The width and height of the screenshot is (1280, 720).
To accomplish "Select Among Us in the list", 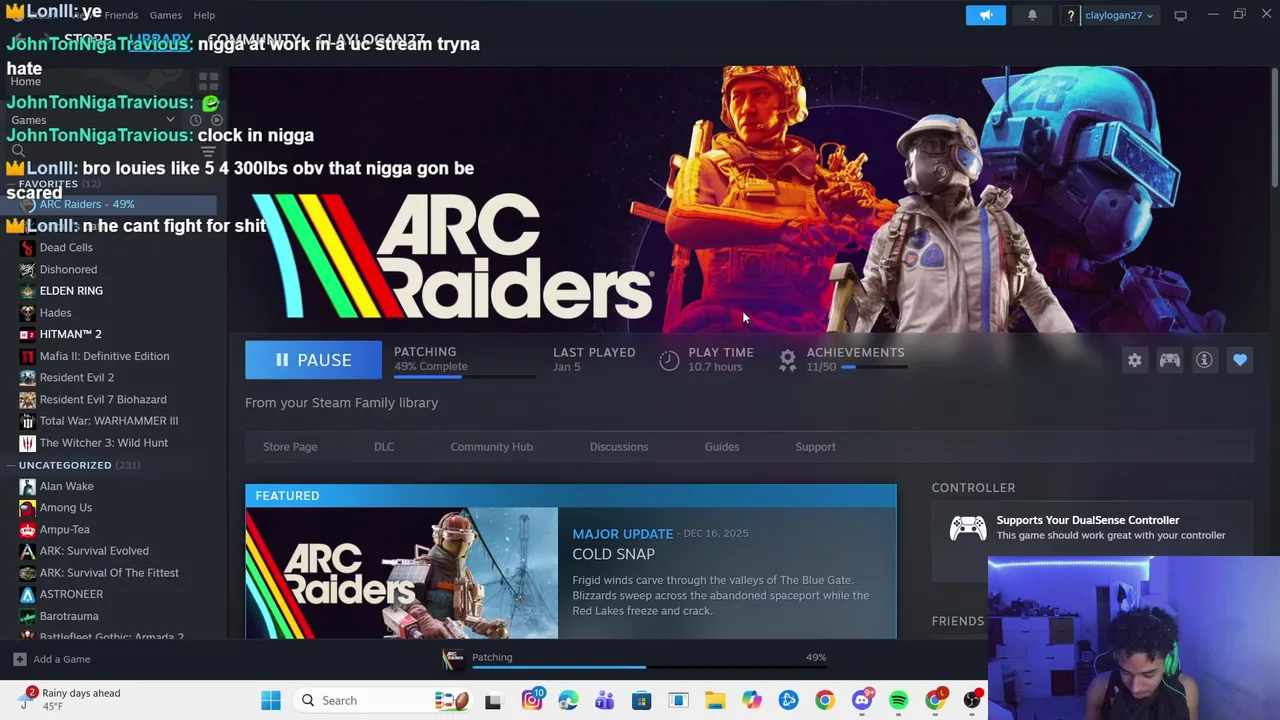I will tap(65, 508).
